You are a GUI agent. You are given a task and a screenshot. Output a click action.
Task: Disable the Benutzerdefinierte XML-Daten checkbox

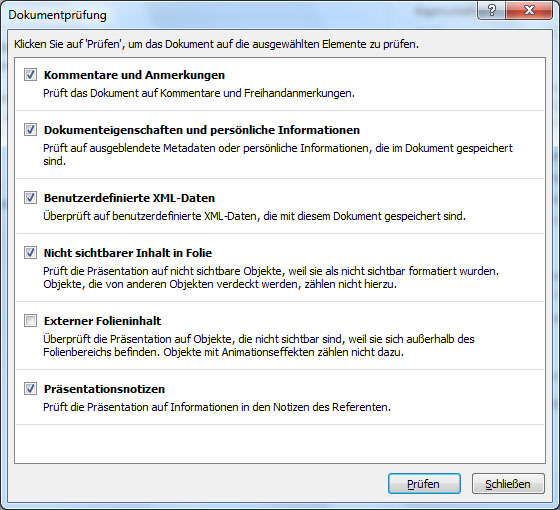pos(30,197)
